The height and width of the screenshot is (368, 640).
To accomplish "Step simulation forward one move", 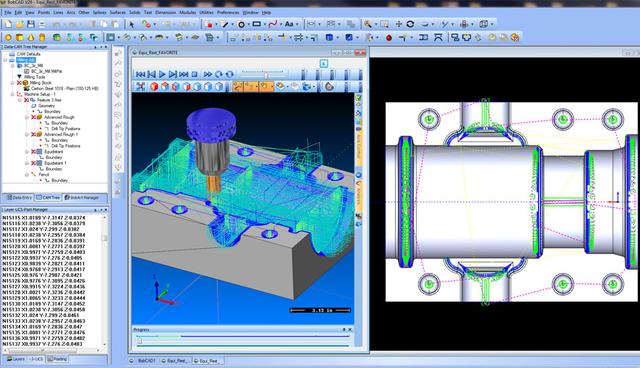I will (x=173, y=74).
